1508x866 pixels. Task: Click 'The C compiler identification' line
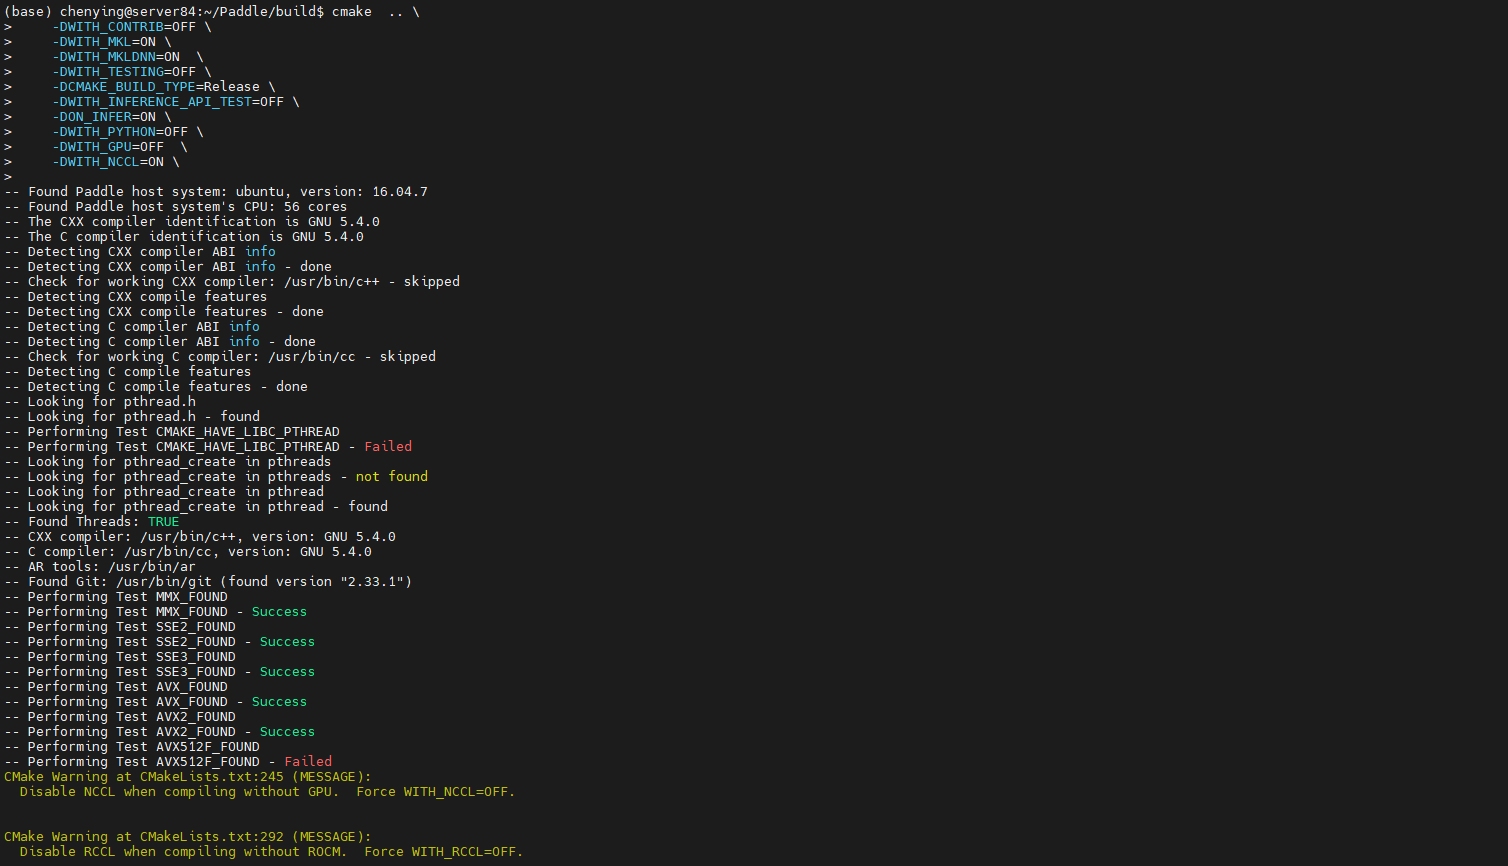pos(184,237)
